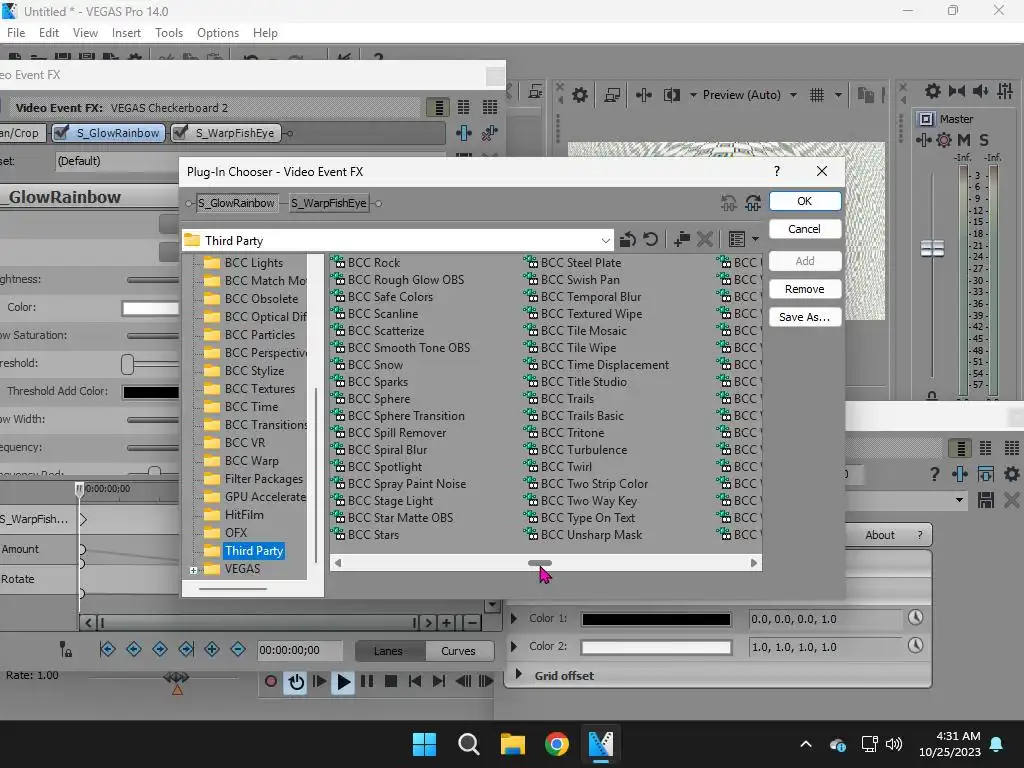Toggle Video Preview on external monitor
This screenshot has height=768, width=1024.
[x=612, y=95]
